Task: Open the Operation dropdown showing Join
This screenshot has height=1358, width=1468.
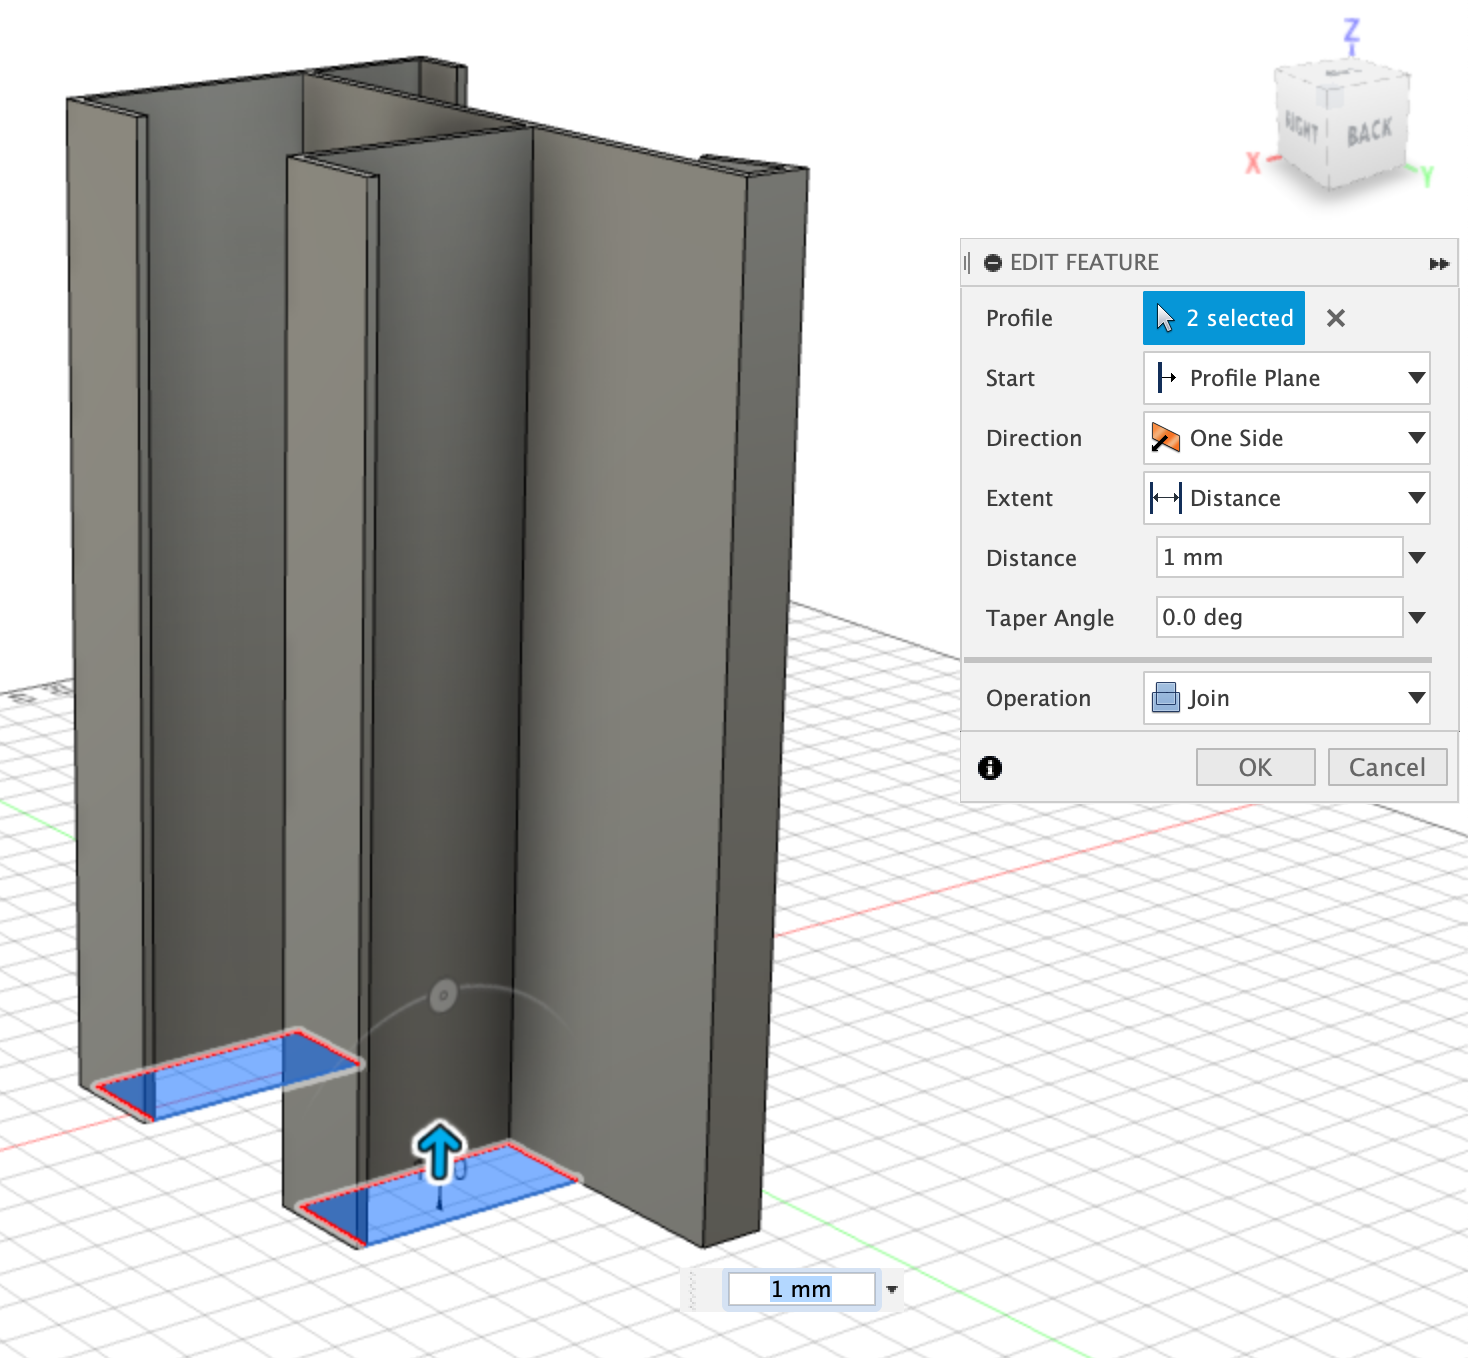Action: coord(1286,698)
